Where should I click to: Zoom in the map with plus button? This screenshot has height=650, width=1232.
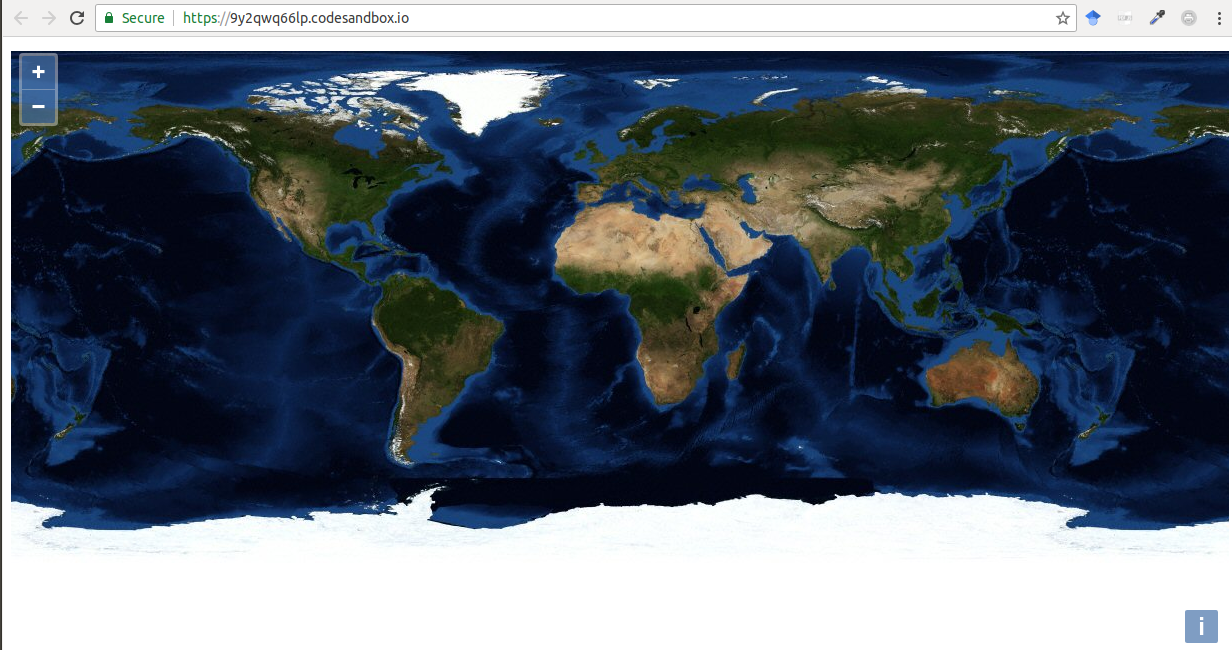(x=38, y=72)
